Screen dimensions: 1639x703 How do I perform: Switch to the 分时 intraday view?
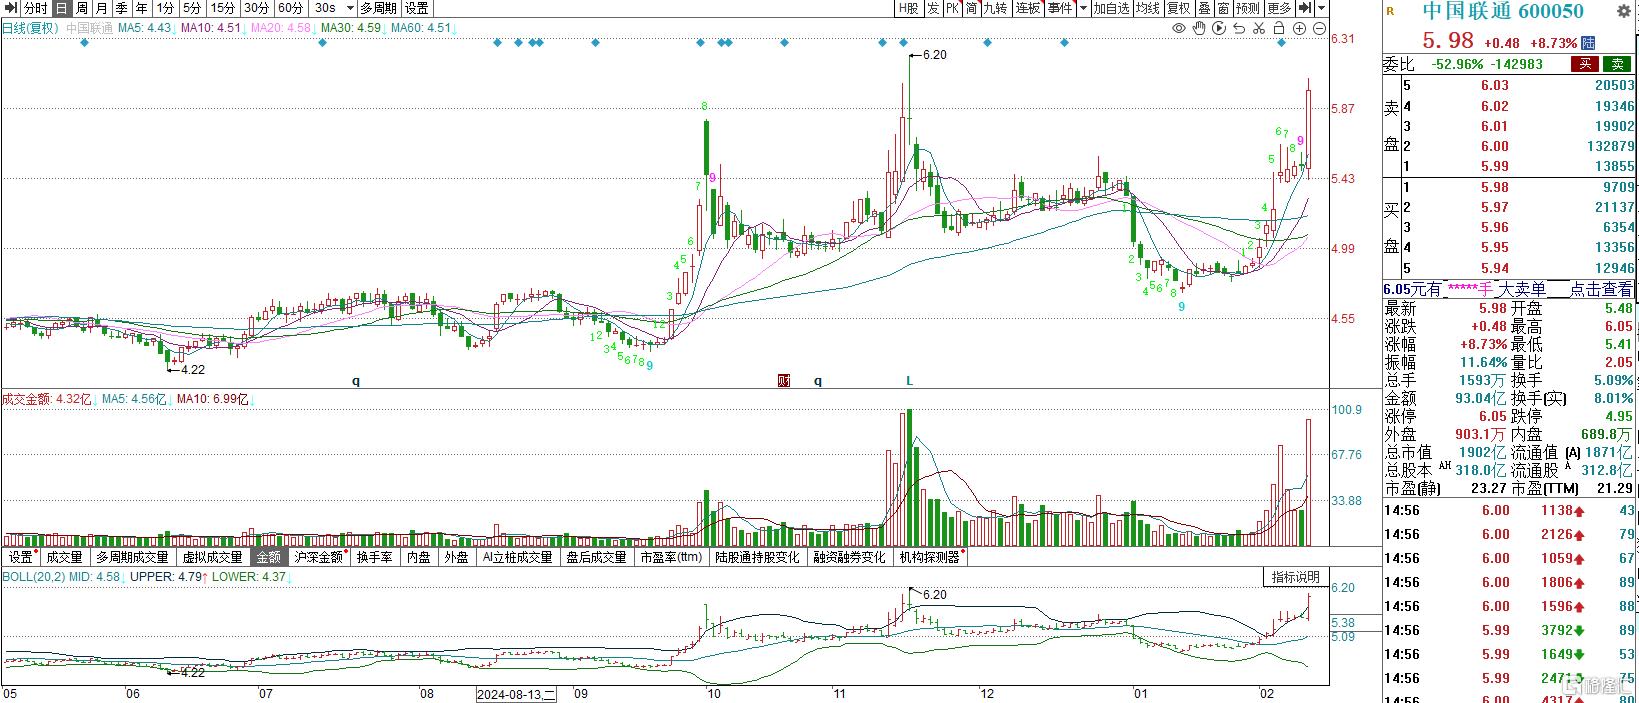[34, 8]
